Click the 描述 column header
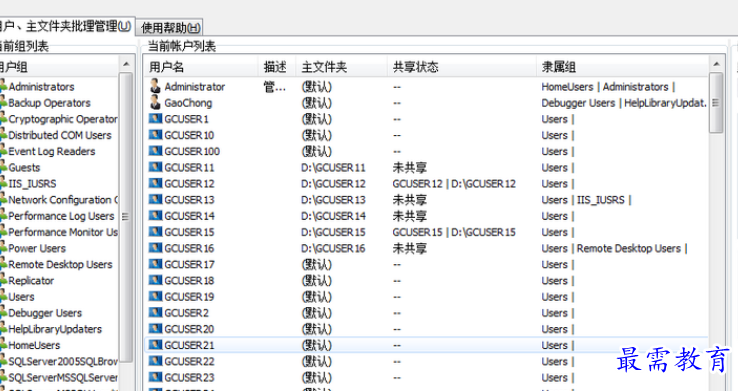Viewport: 738px width, 391px height. point(277,67)
